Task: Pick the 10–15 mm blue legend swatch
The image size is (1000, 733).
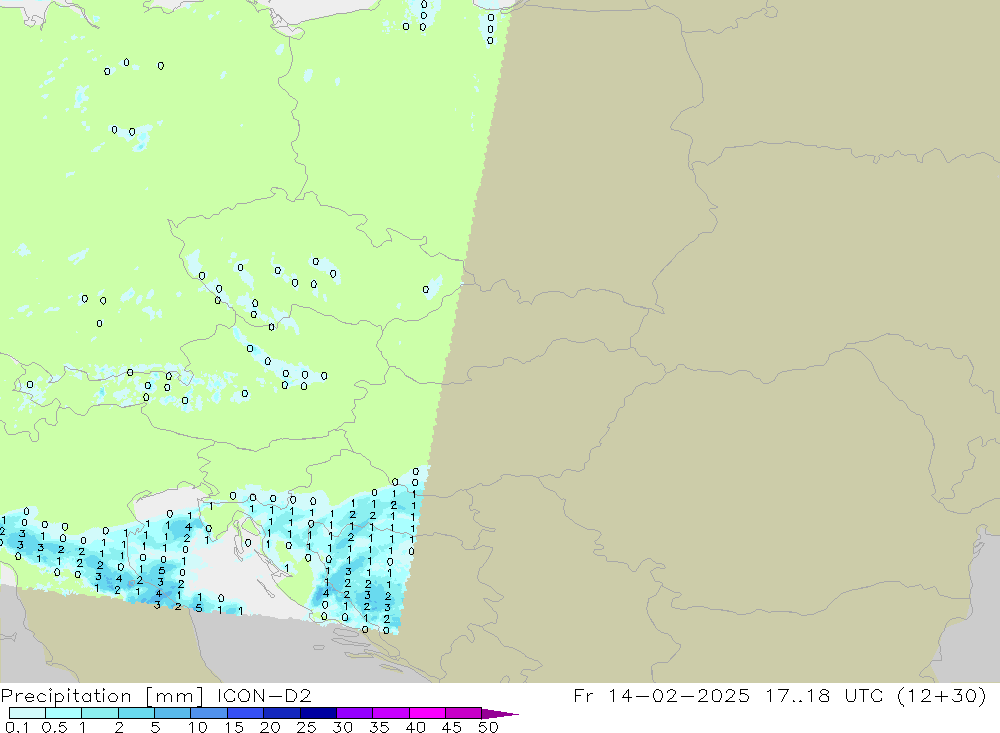Action: click(x=209, y=713)
